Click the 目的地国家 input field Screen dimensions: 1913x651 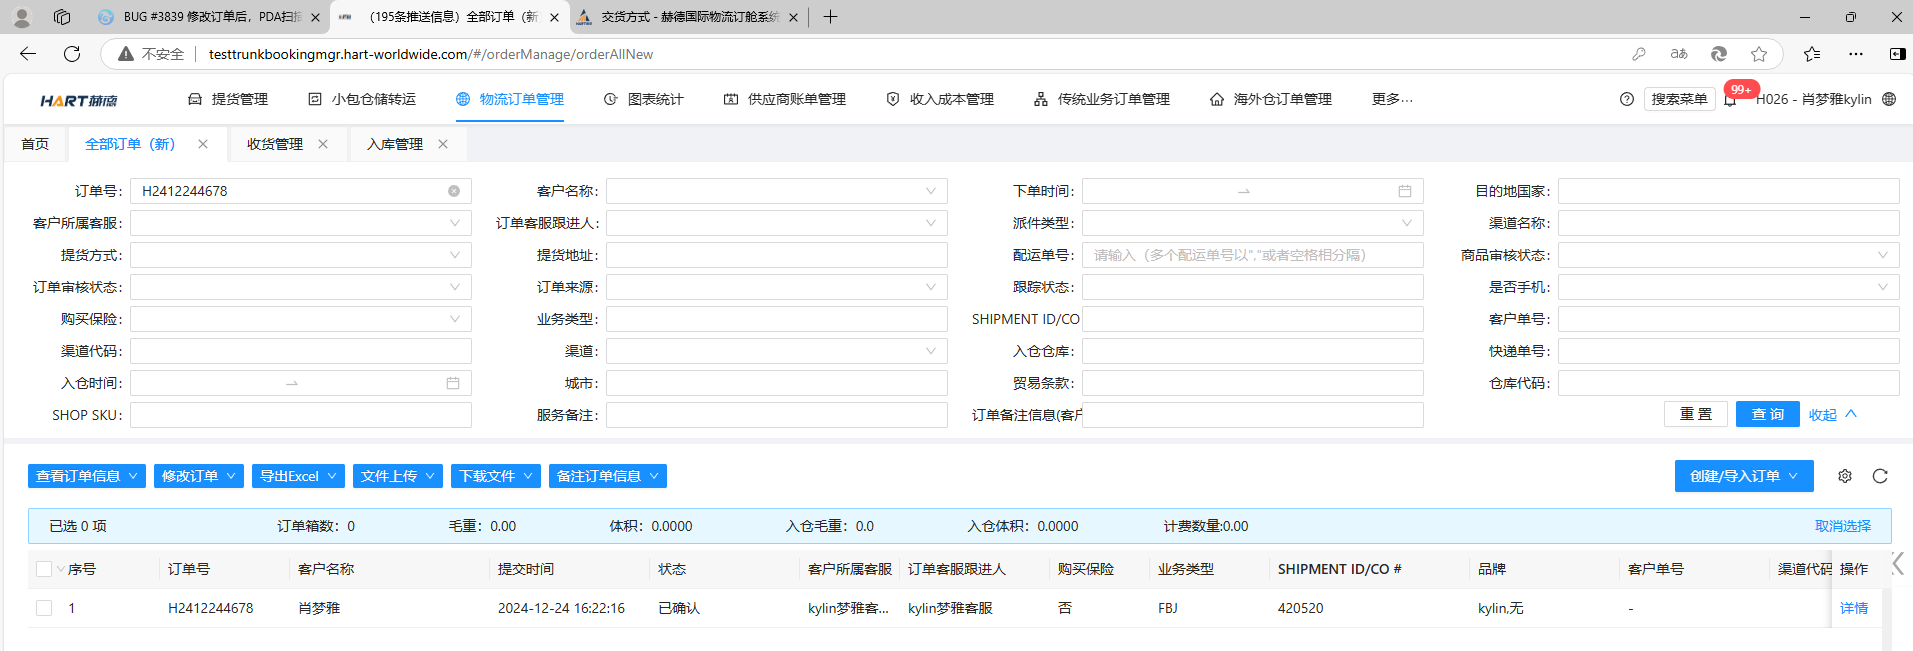point(1728,191)
